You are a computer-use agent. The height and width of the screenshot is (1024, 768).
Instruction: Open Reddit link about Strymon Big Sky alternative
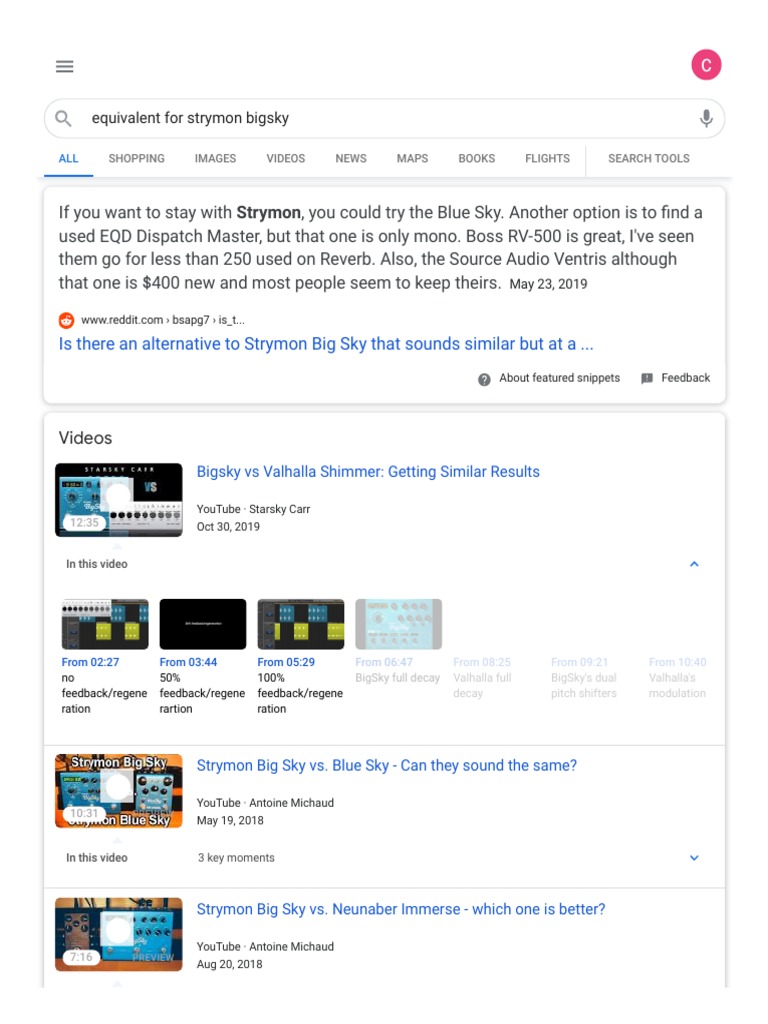pyautogui.click(x=326, y=344)
